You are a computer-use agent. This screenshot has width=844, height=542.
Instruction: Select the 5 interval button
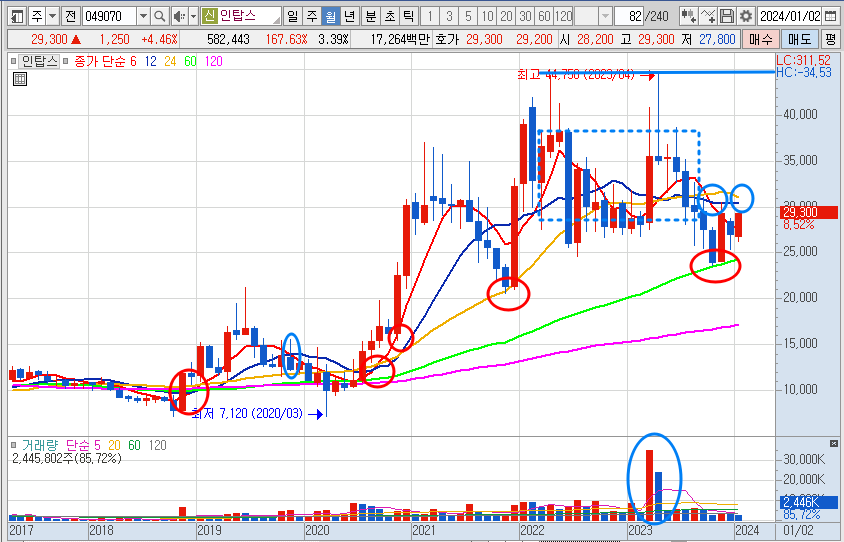(468, 16)
